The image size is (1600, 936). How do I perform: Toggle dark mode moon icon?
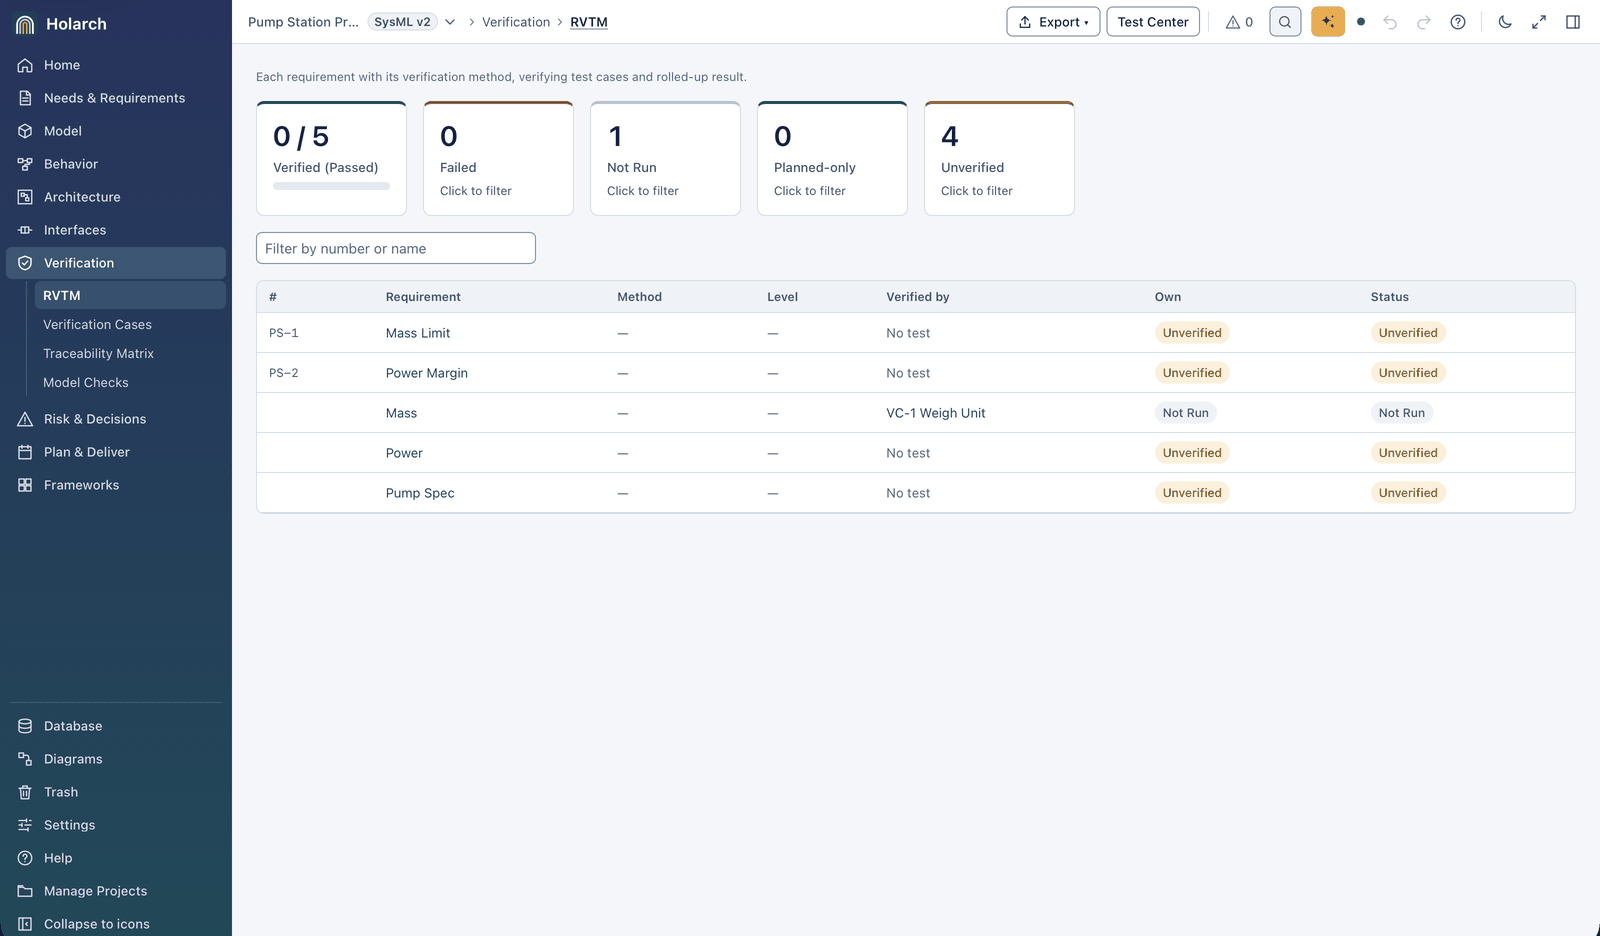click(1505, 22)
